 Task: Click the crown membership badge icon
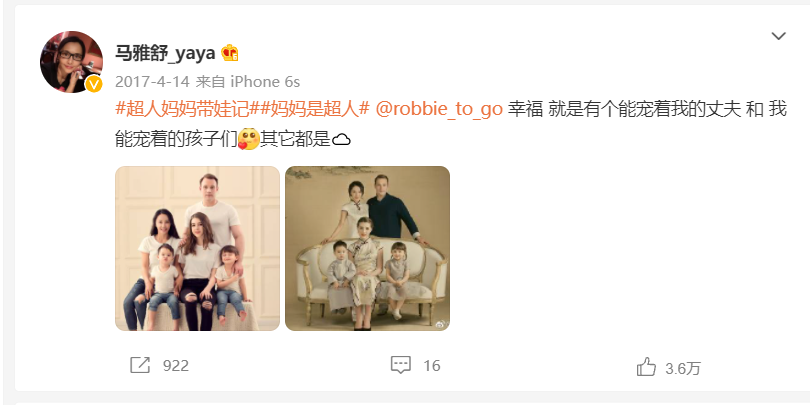pyautogui.click(x=230, y=53)
